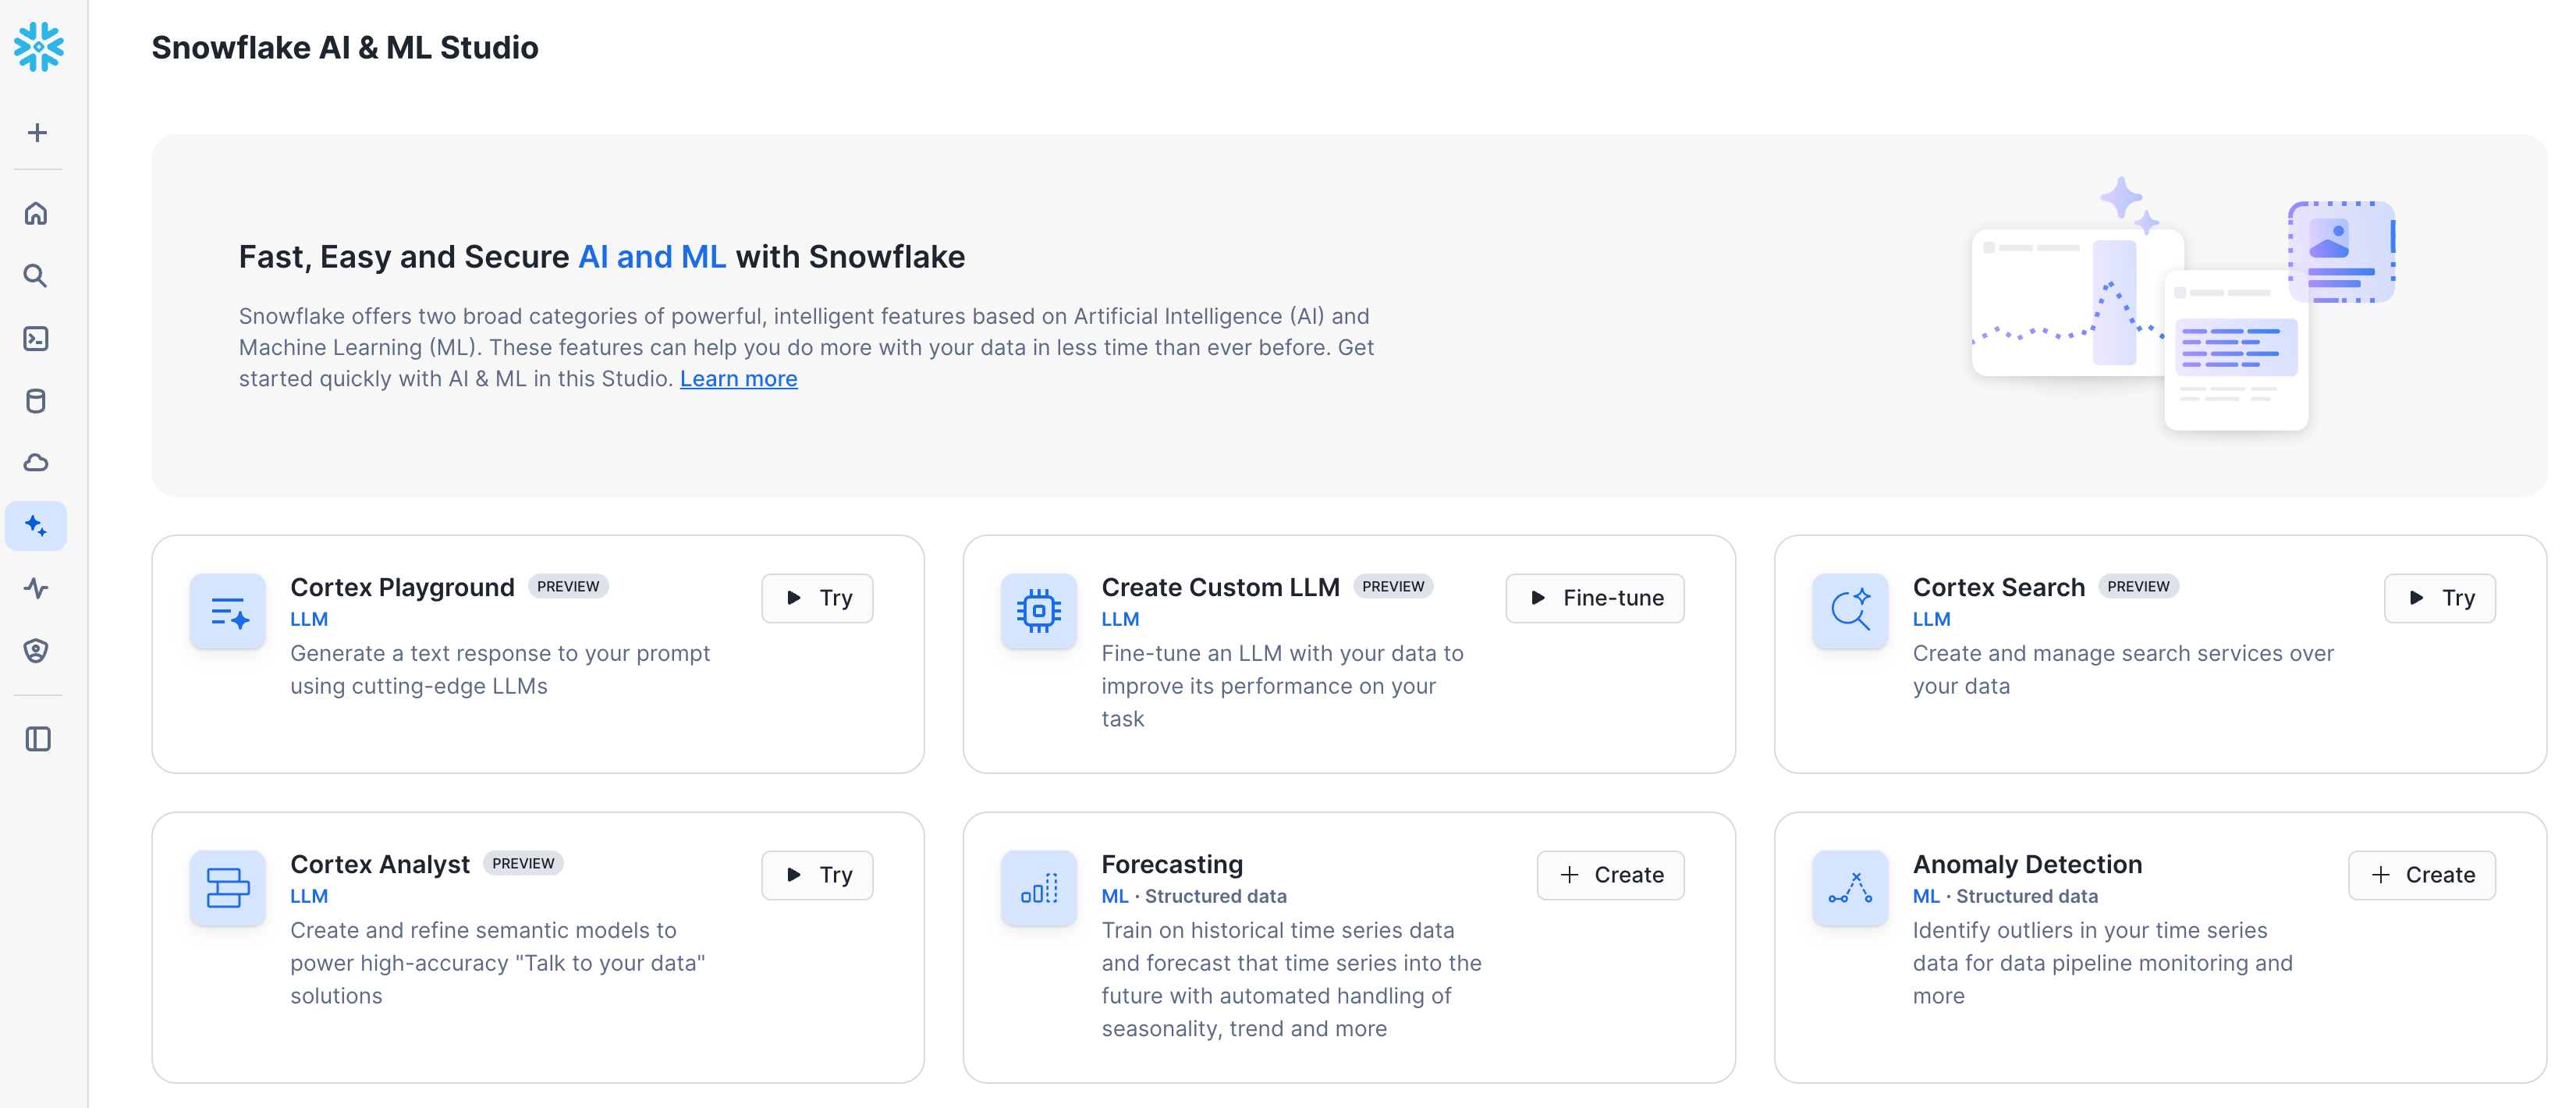Open the Search sidebar icon

click(x=36, y=276)
